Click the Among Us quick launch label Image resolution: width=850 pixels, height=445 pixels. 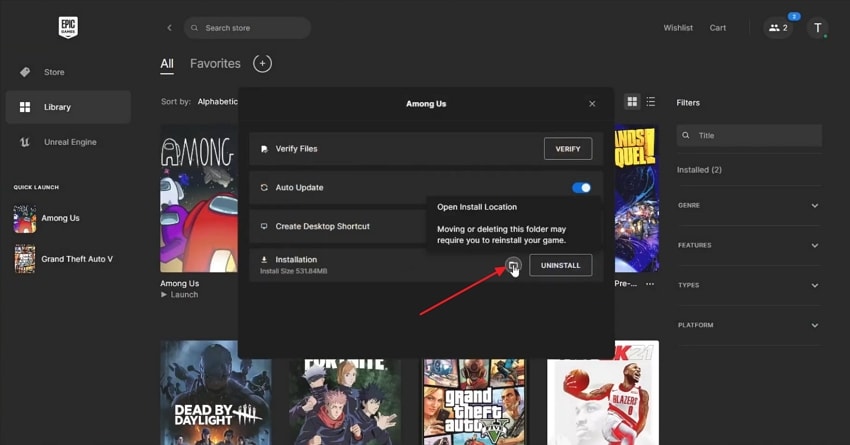pos(60,218)
